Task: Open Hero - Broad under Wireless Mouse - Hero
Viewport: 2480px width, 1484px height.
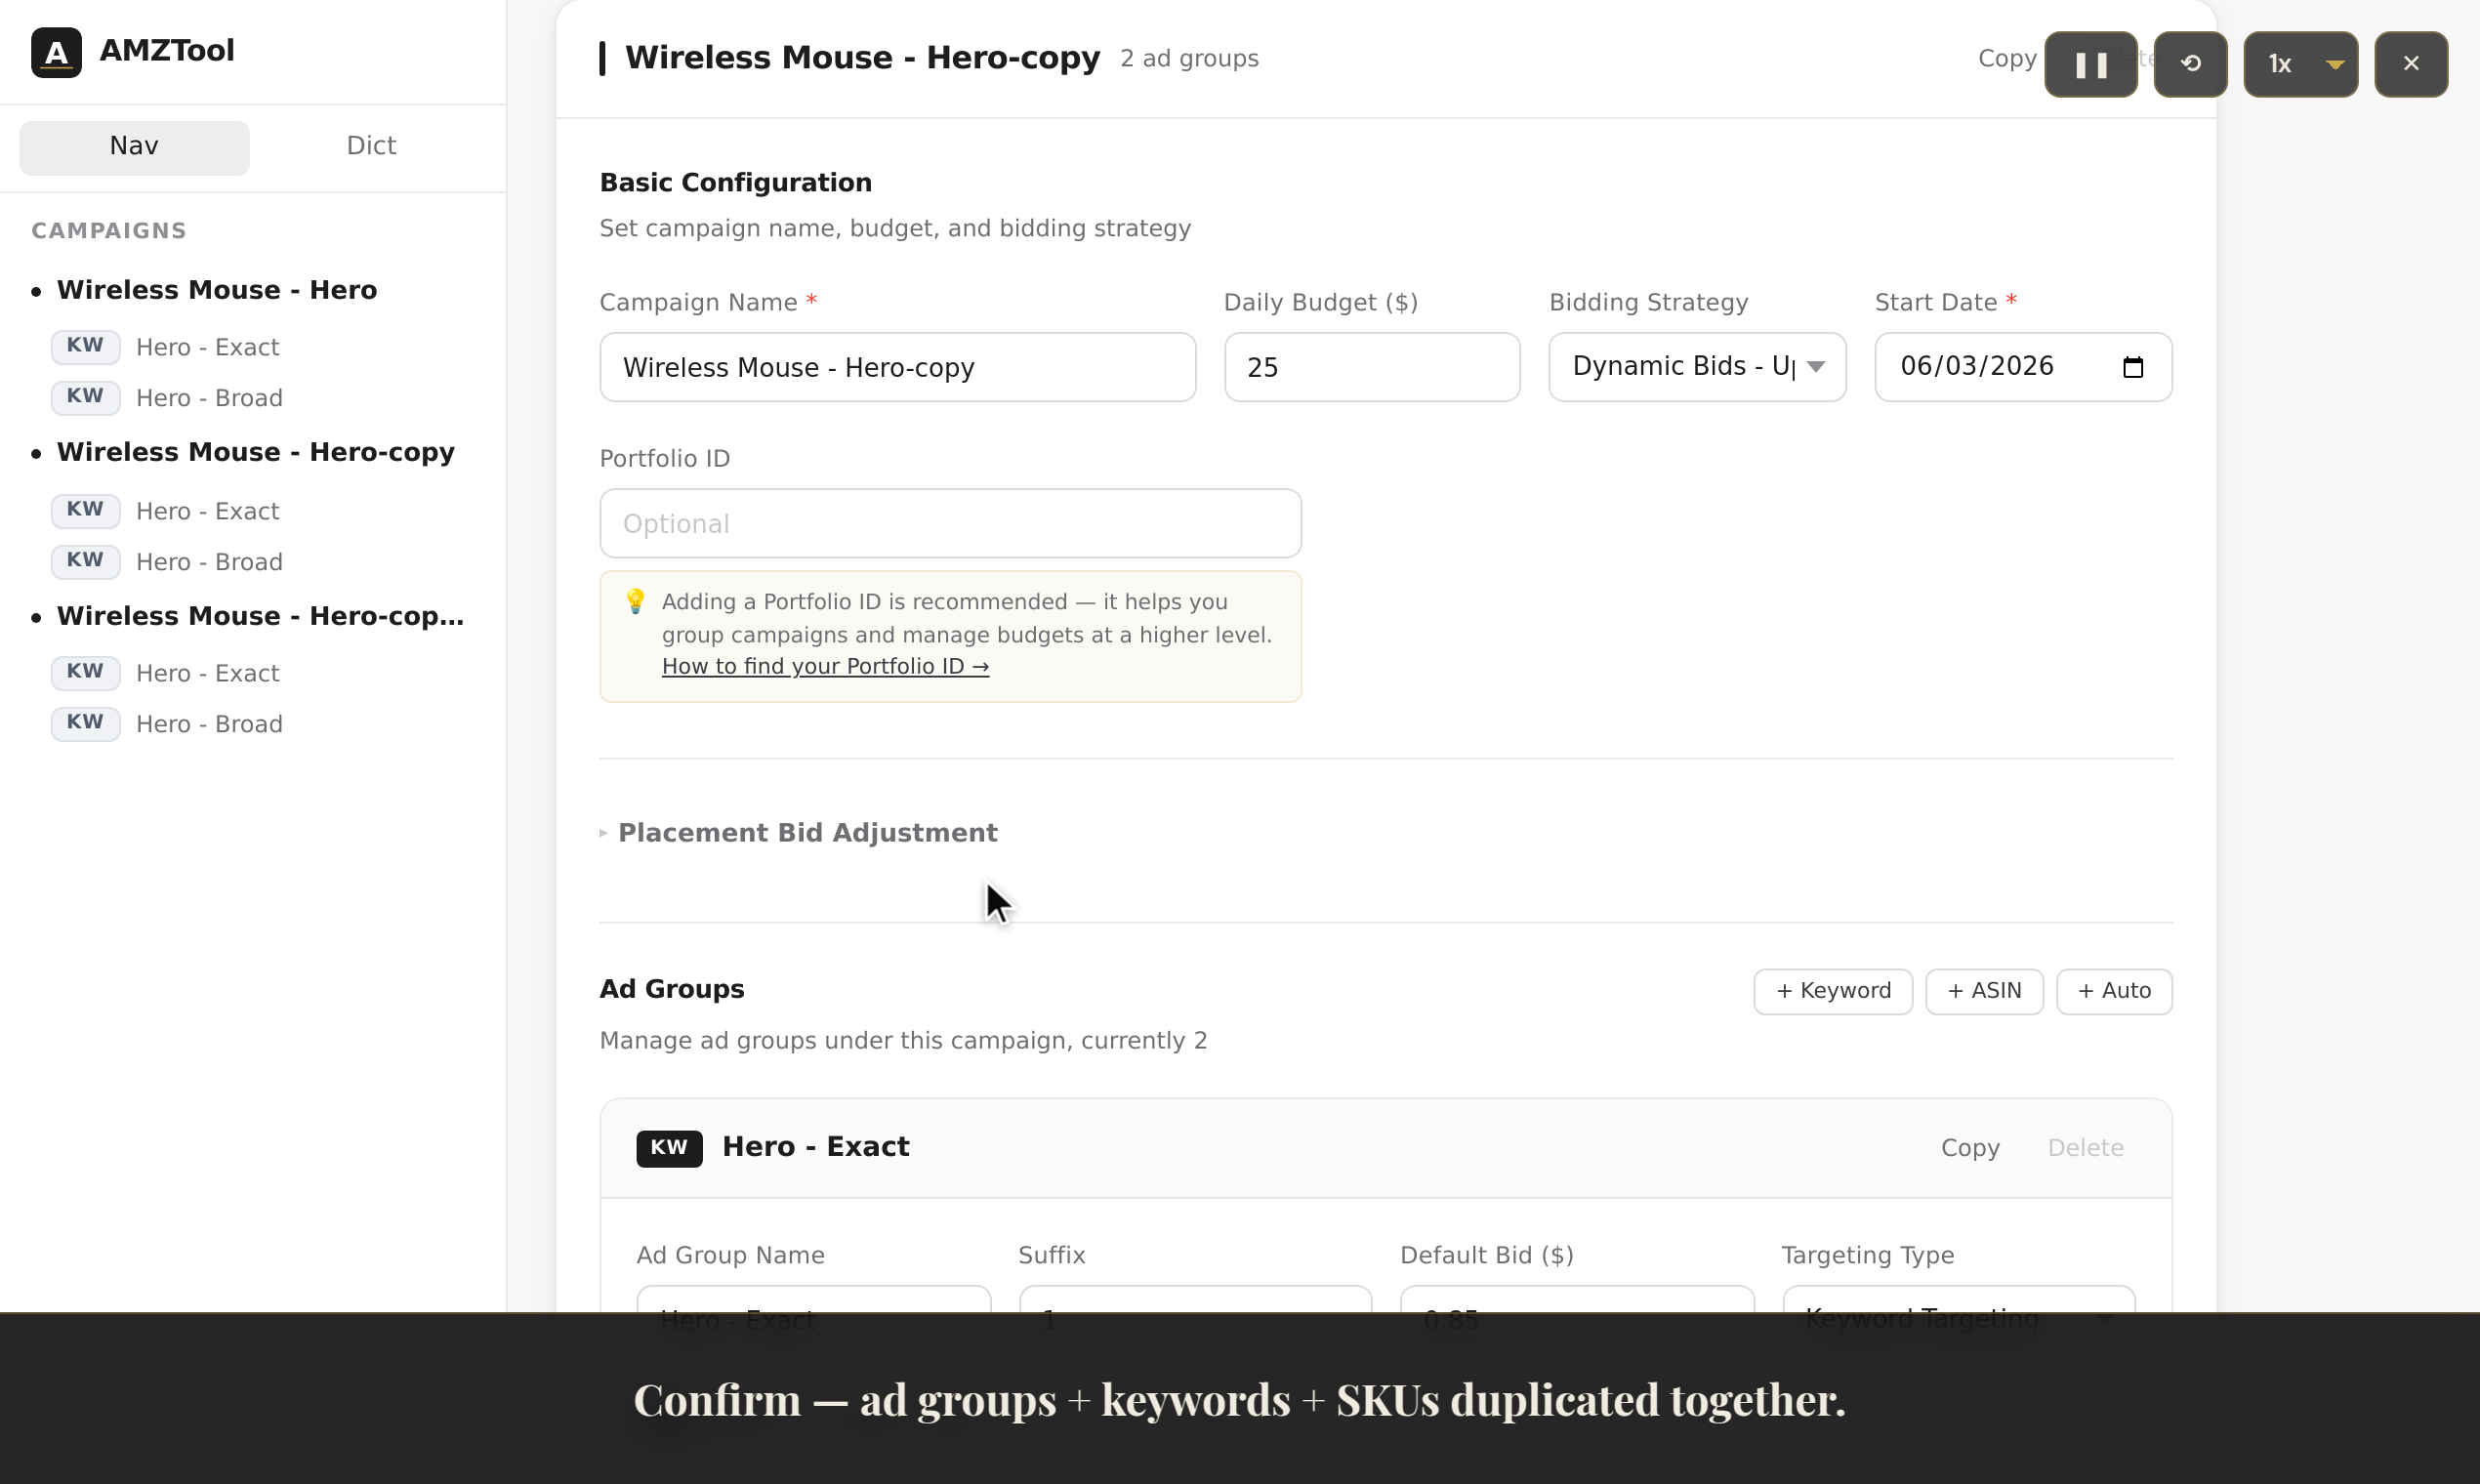Action: point(209,398)
